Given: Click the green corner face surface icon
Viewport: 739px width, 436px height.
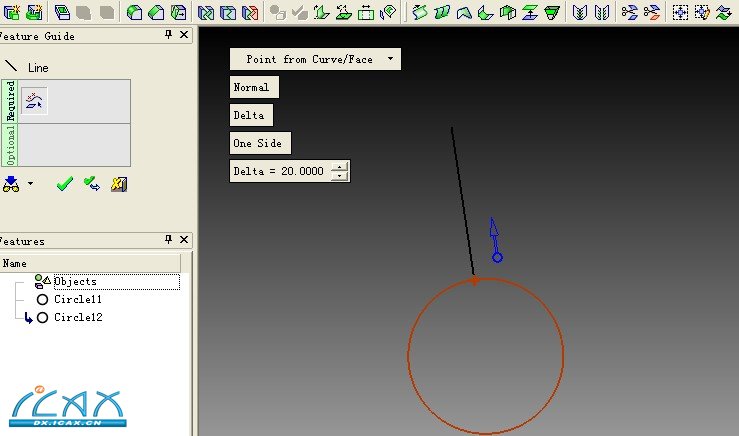Looking at the screenshot, I should coord(485,12).
